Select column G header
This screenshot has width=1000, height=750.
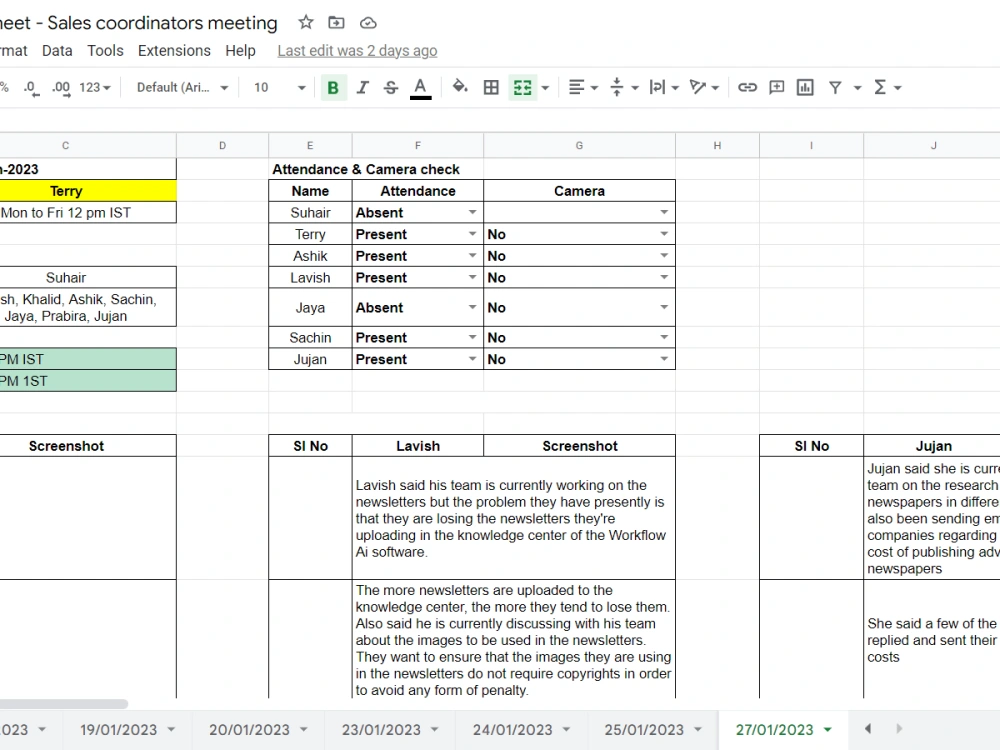[579, 145]
